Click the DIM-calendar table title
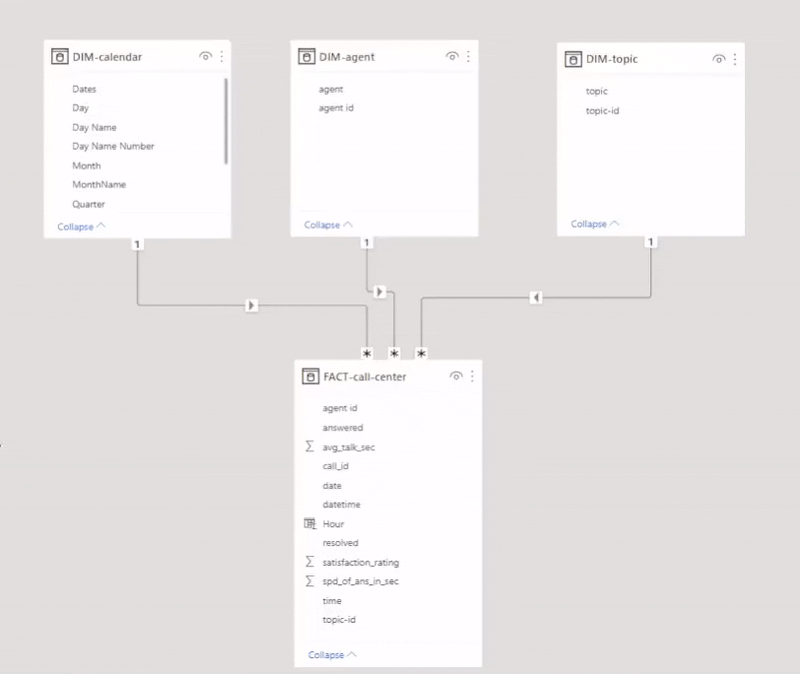800x674 pixels. tap(107, 57)
